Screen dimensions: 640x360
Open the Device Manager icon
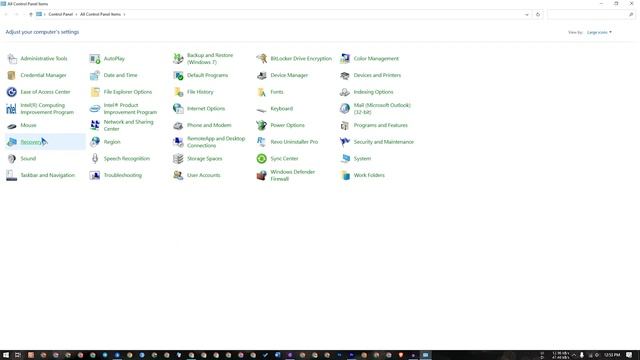pos(262,76)
